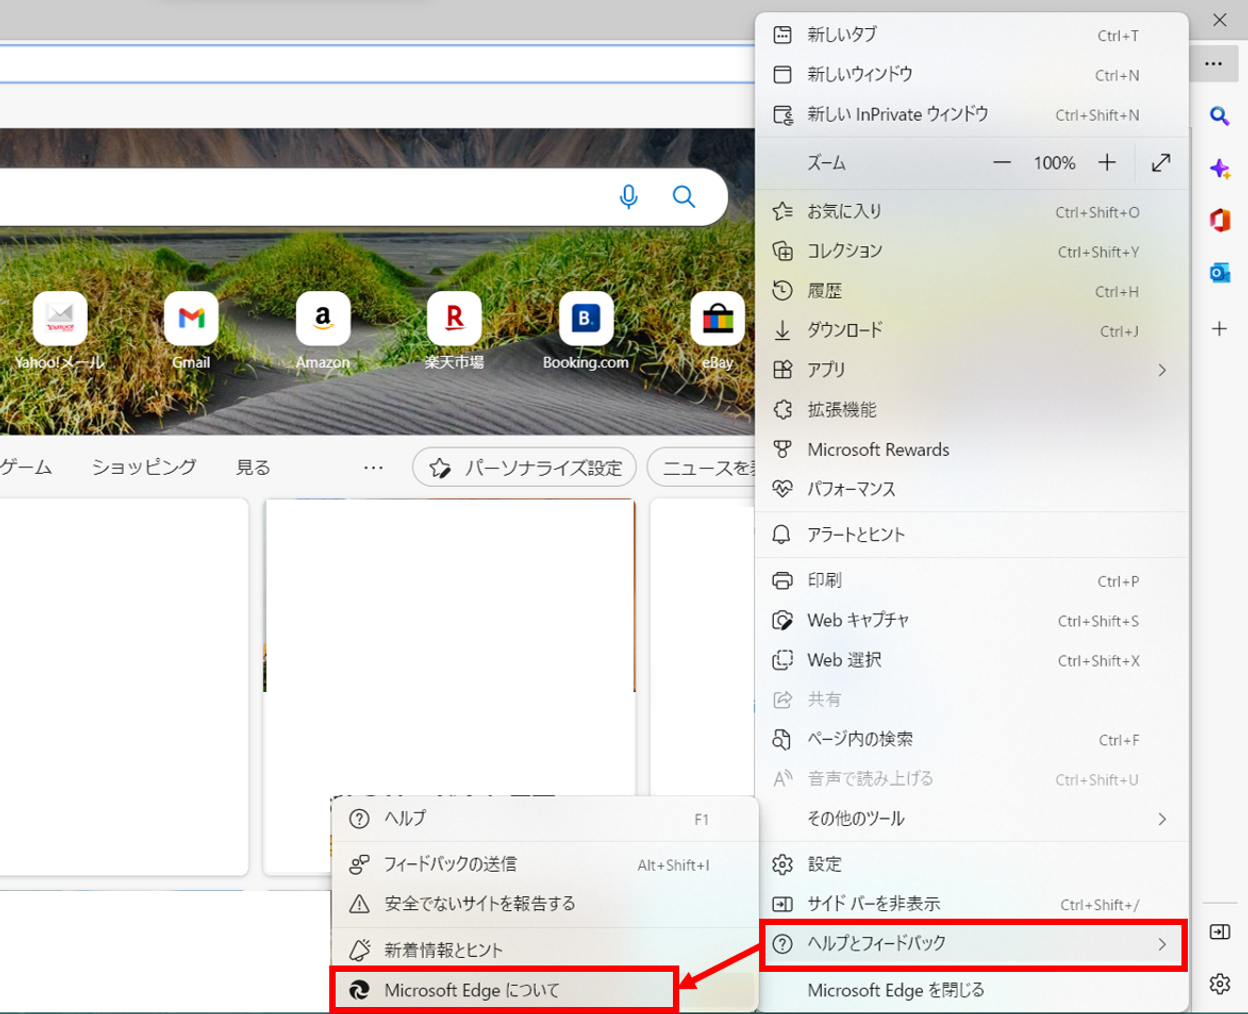Viewport: 1248px width, 1014px height.
Task: Expand the その他のツール submenu
Action: click(972, 819)
